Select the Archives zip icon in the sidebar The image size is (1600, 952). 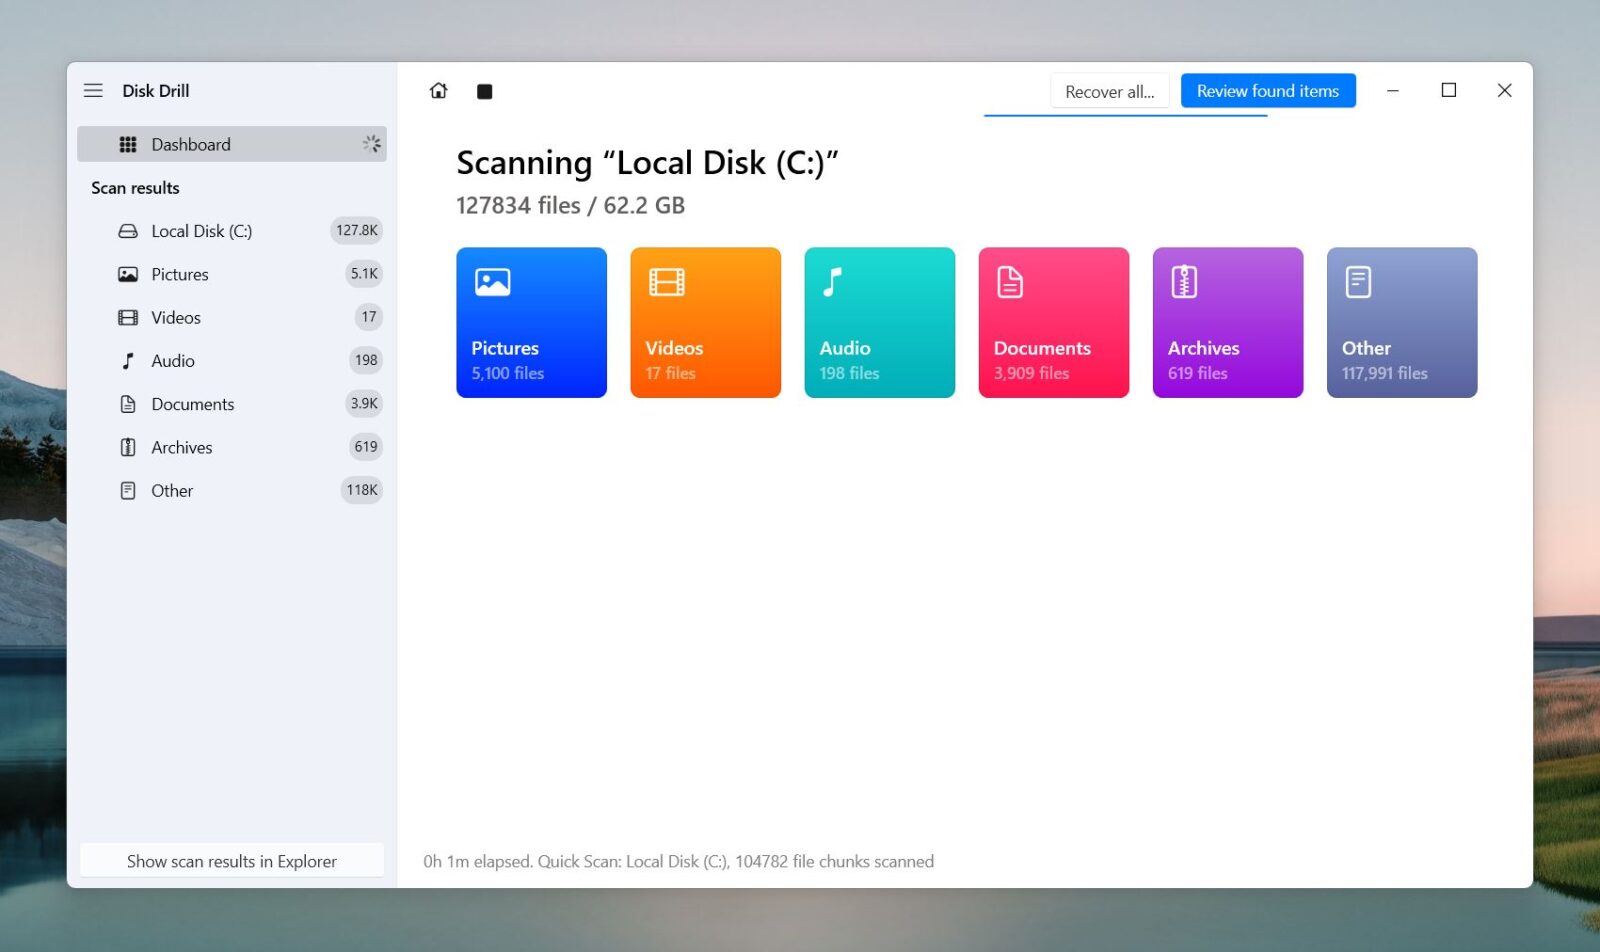126,447
